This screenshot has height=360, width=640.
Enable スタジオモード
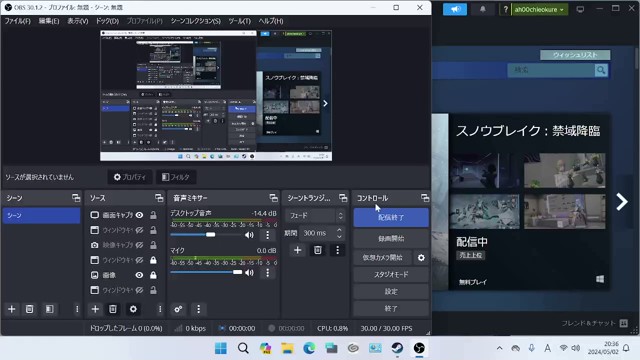[391, 274]
